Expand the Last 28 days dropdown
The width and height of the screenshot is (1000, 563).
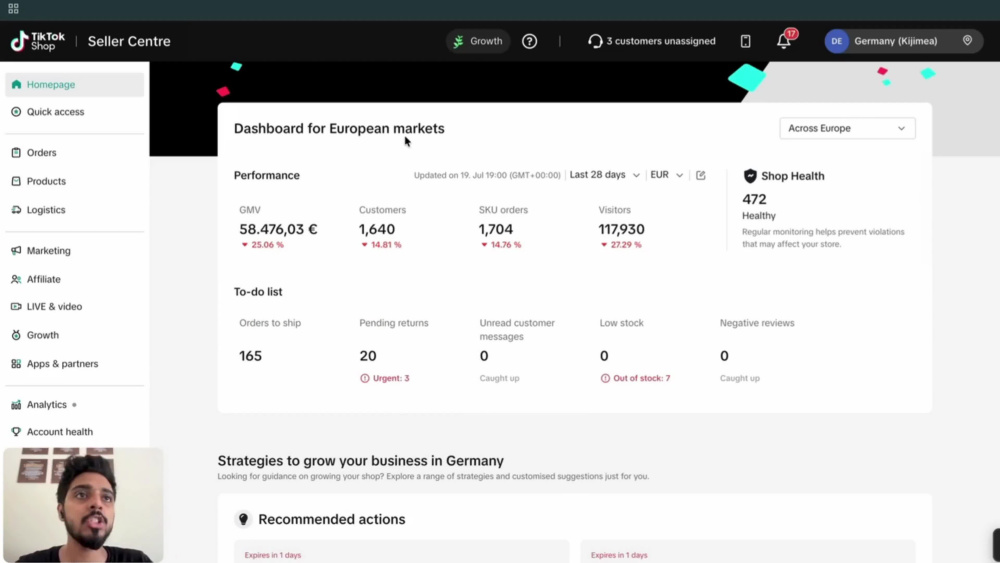605,175
